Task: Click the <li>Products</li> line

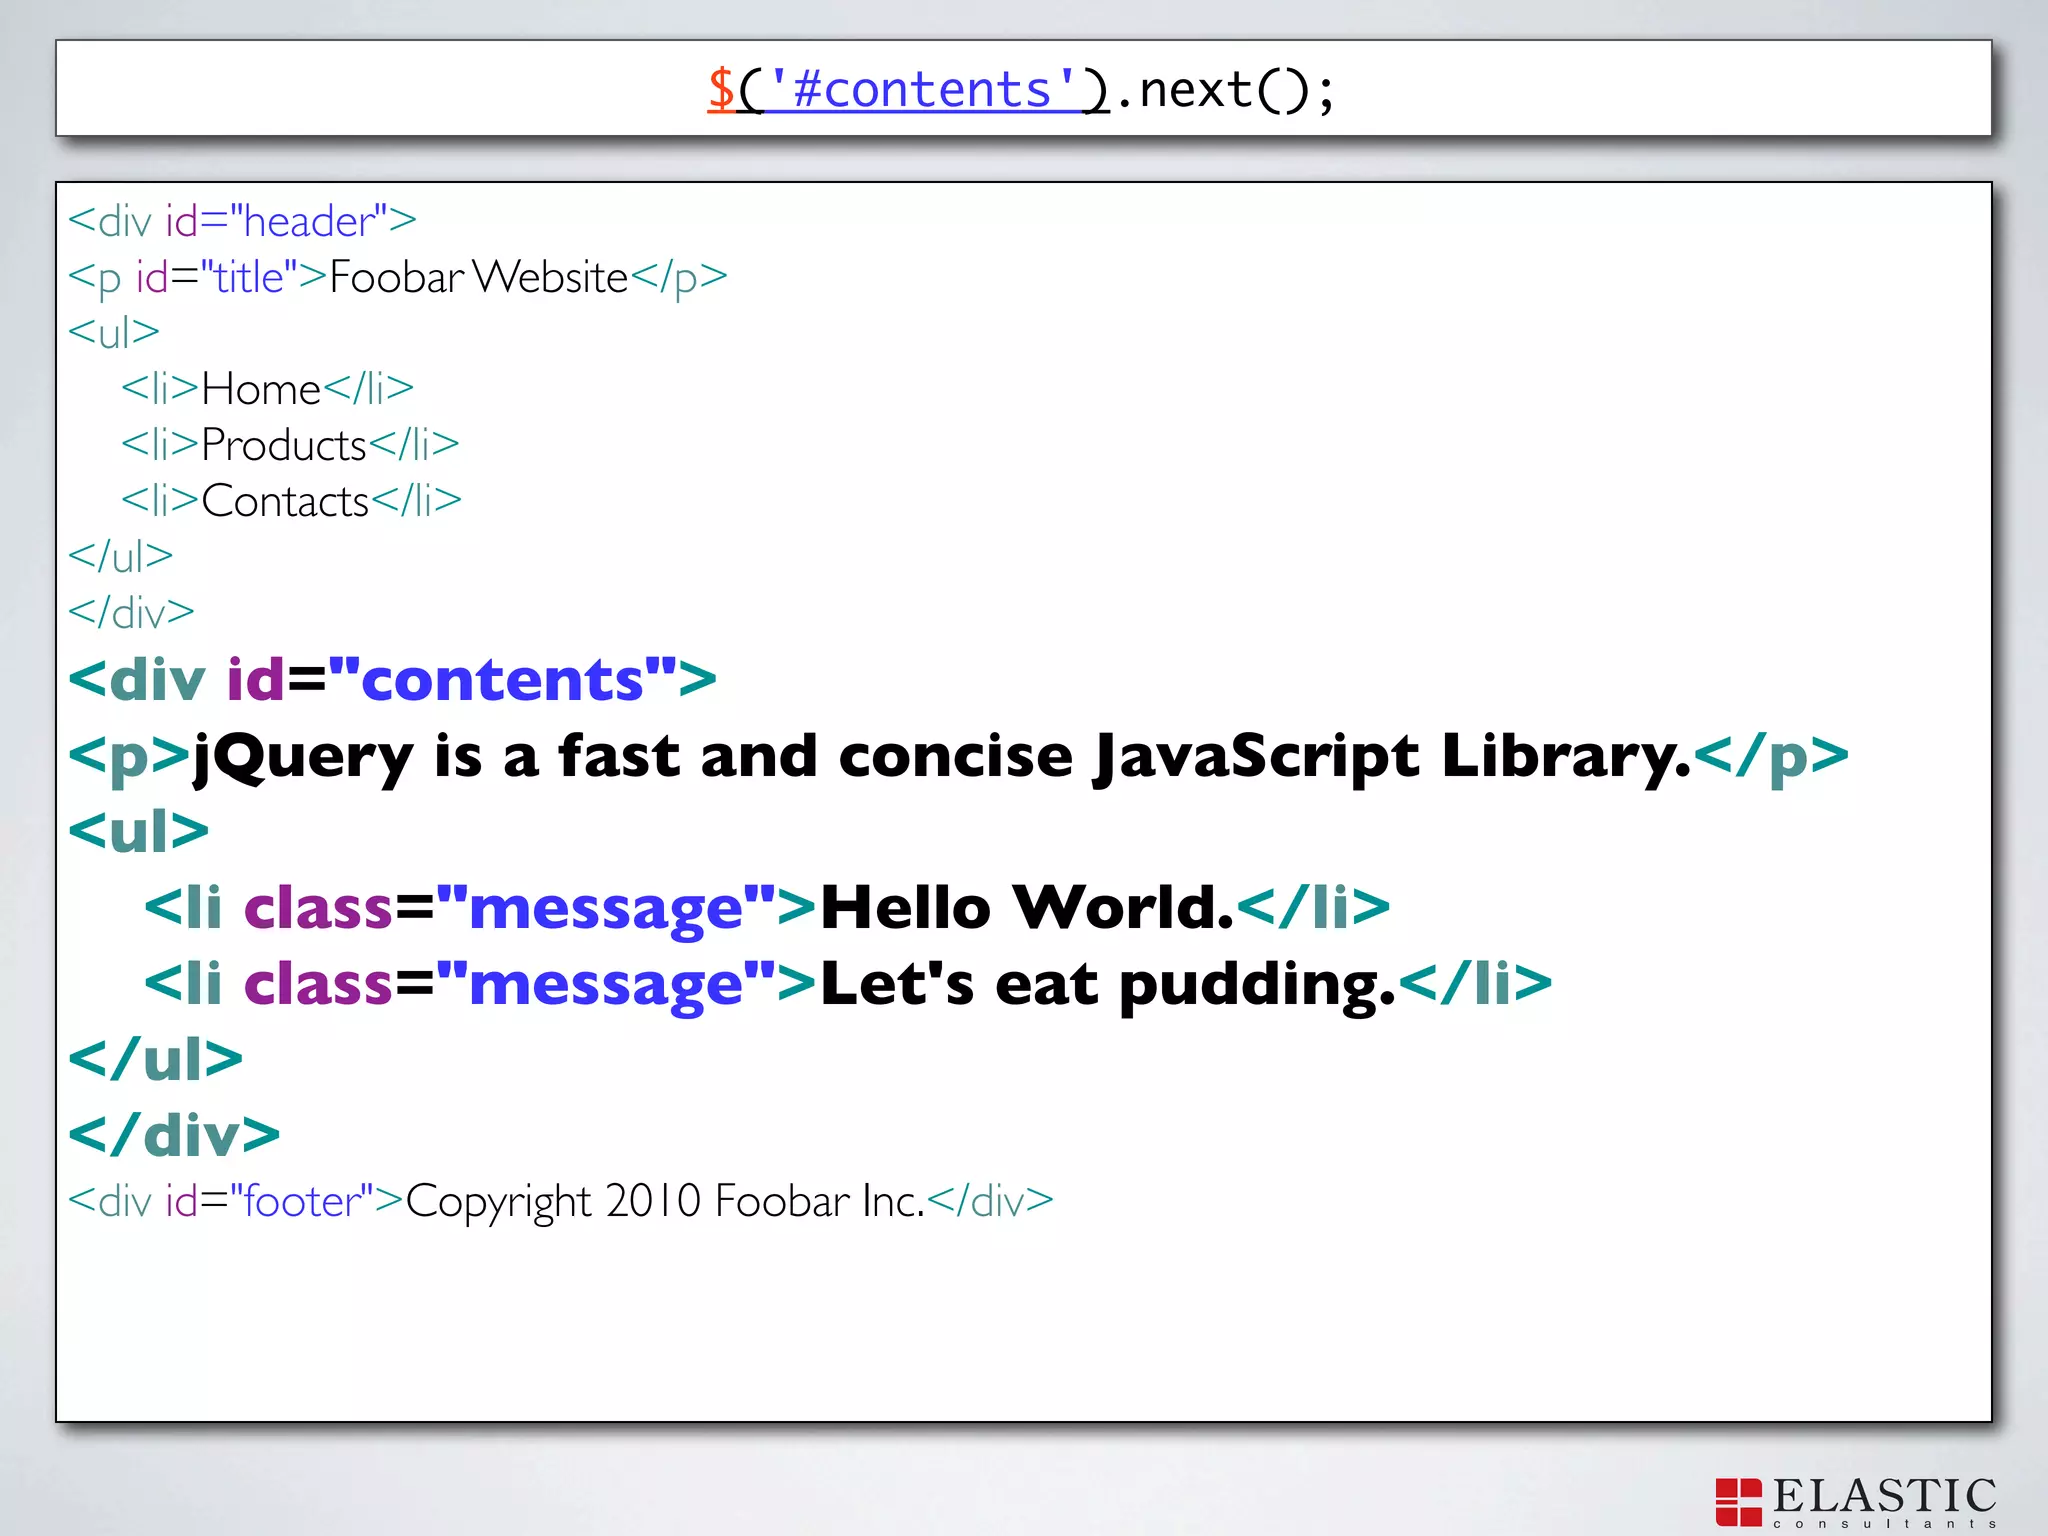Action: point(290,445)
